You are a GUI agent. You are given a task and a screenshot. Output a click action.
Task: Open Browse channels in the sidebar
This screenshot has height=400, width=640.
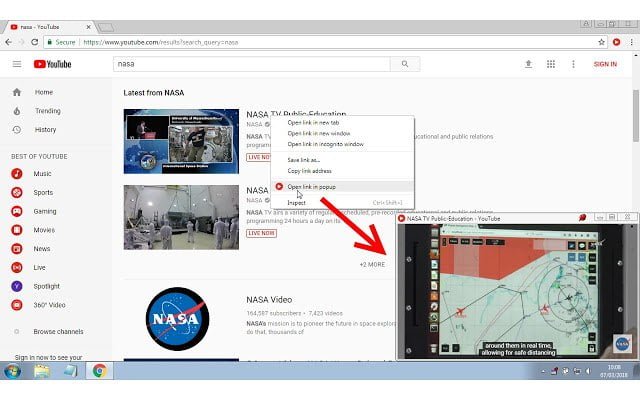click(58, 331)
